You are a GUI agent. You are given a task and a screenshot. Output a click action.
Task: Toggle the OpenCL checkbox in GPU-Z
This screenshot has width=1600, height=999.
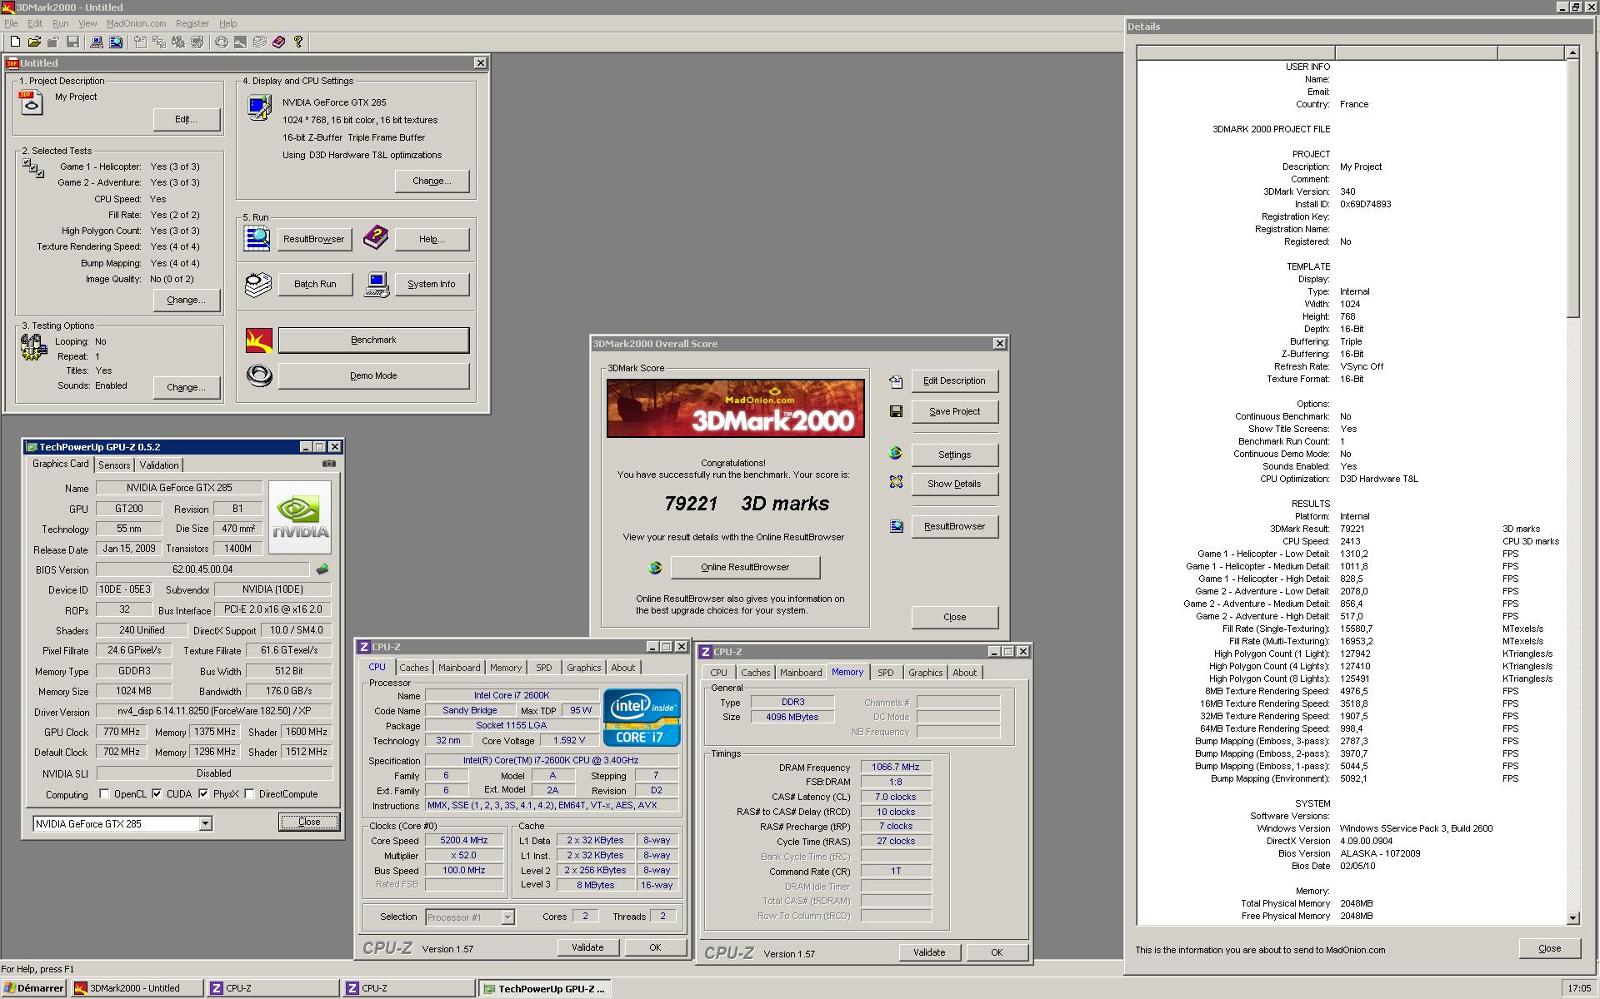point(104,794)
